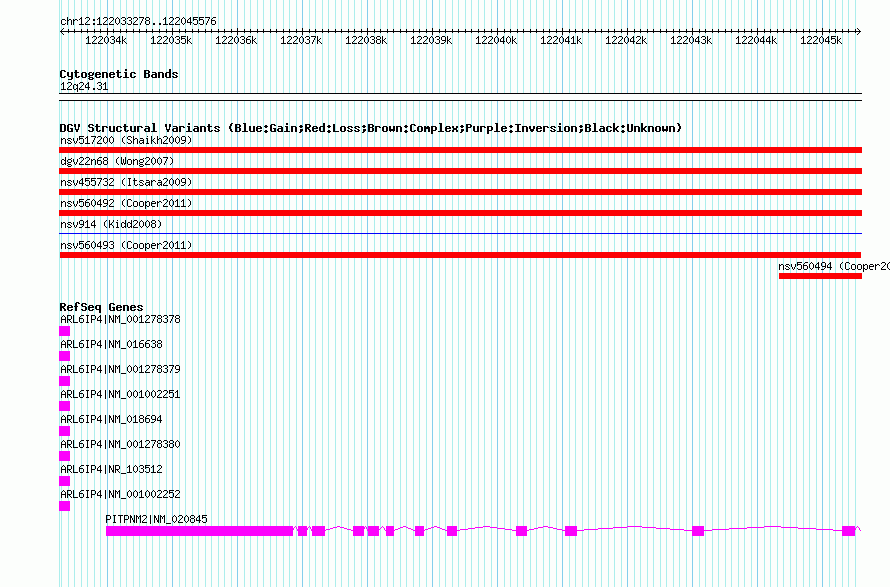Viewport: 890px width, 587px height.
Task: Select the large first PITPNM2 exon block
Action: point(199,531)
